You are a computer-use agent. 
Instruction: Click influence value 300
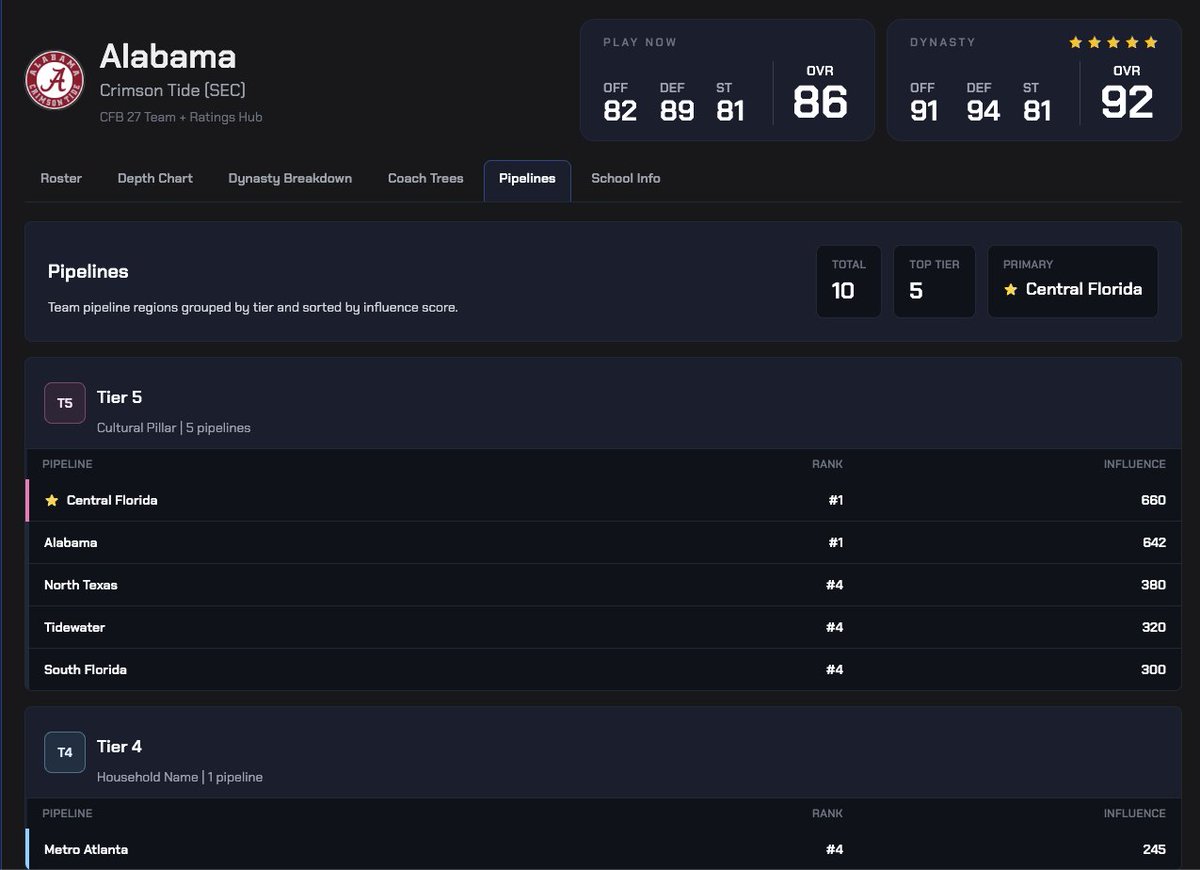tap(1153, 669)
